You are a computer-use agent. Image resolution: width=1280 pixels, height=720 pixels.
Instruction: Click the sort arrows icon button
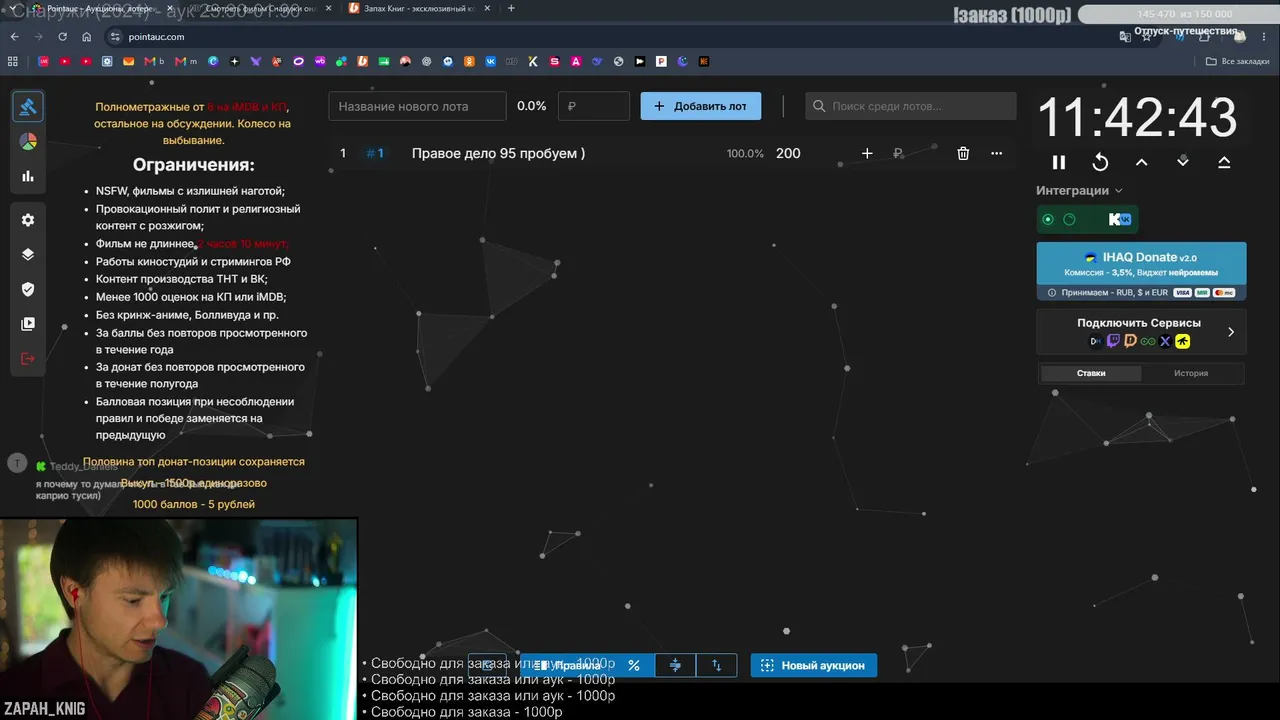tap(716, 665)
